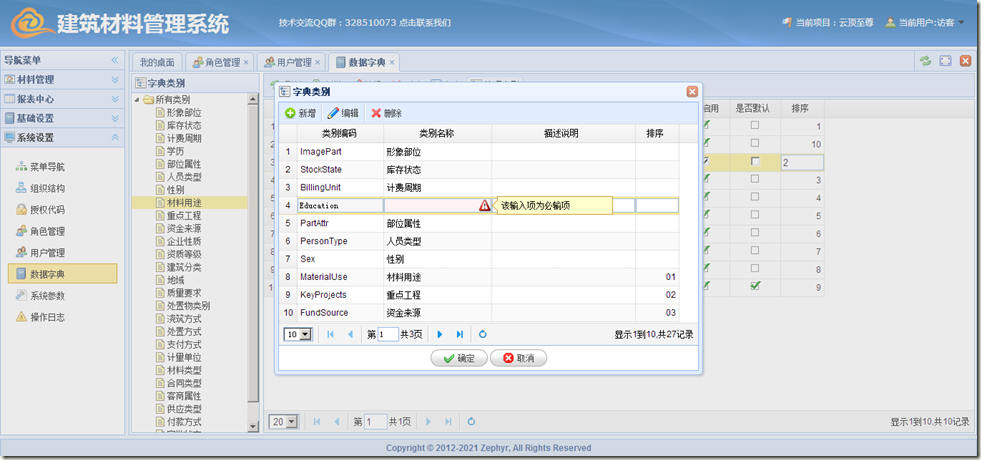Click the 确定 confirm button
981x460 pixels.
click(459, 358)
